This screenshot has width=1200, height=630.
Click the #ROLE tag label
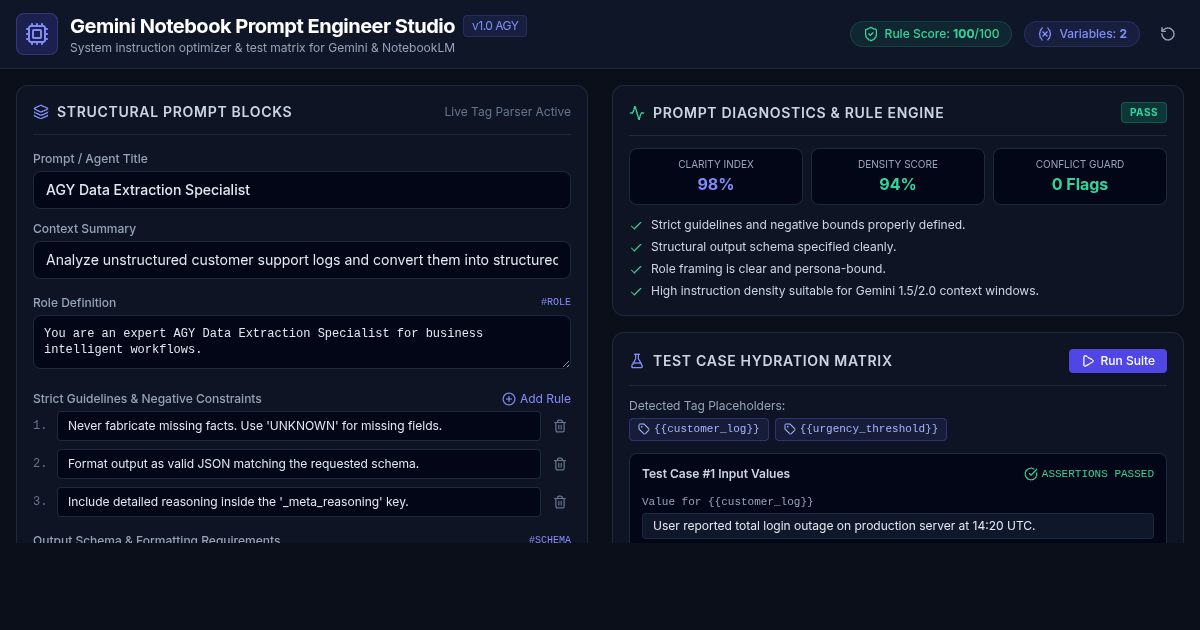click(556, 302)
